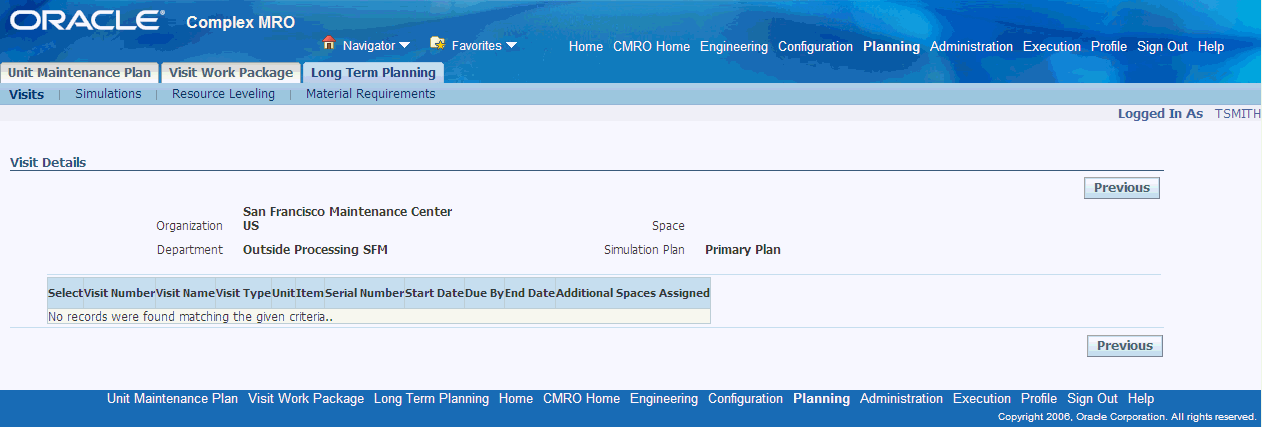Click footer Profile link
Screen dimensions: 1262x427
tap(1039, 398)
